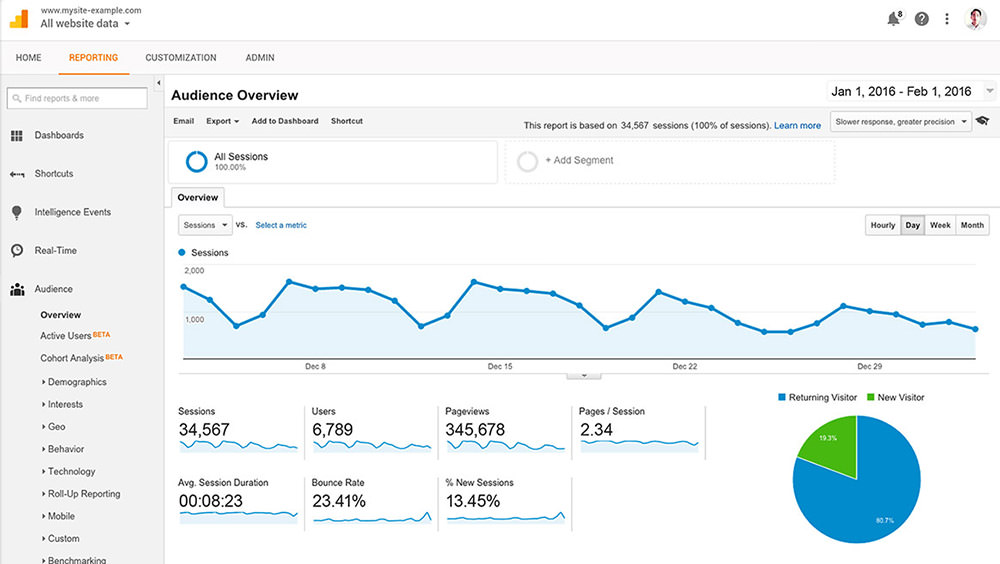Open the Sessions metric dropdown
Screen dimensions: 1000x564
205,225
